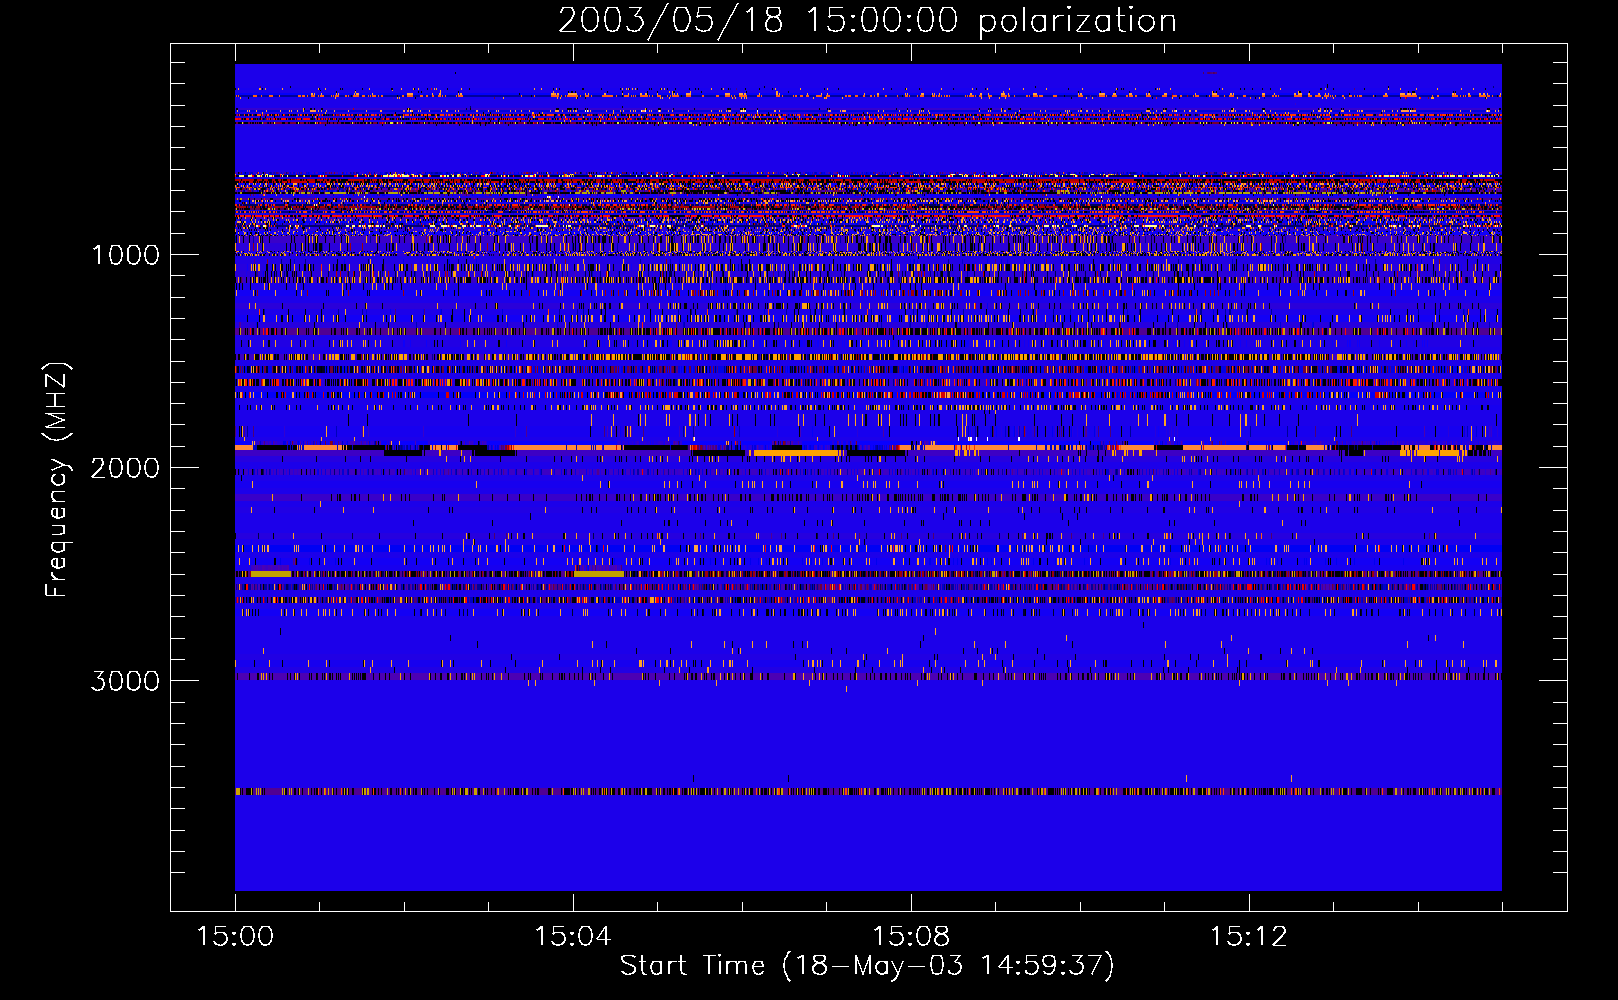The height and width of the screenshot is (1000, 1618).
Task: Click the 'Start Time (18-May-03 14:59:37)' caption
Action: (867, 966)
